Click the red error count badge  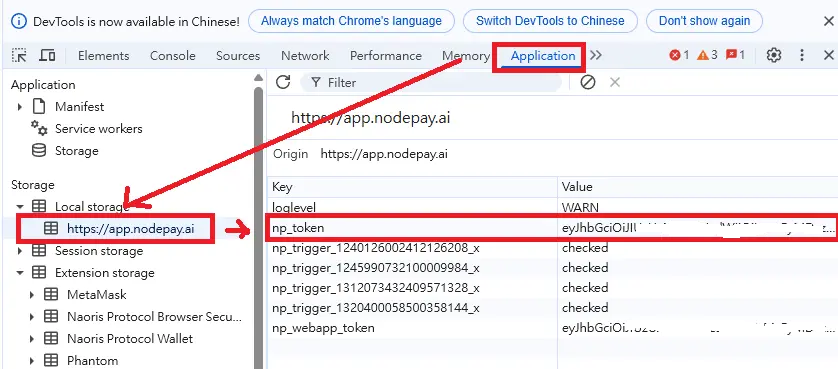pyautogui.click(x=679, y=55)
